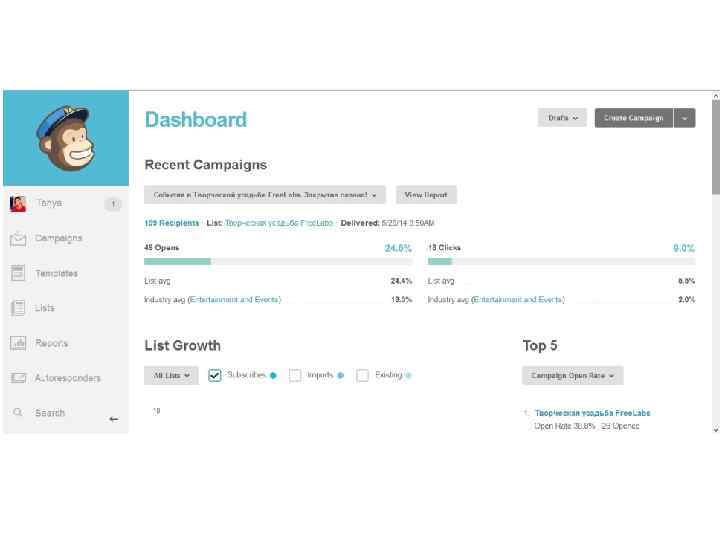720x540 pixels.
Task: Click the 24.4% list avg value
Action: 401,281
